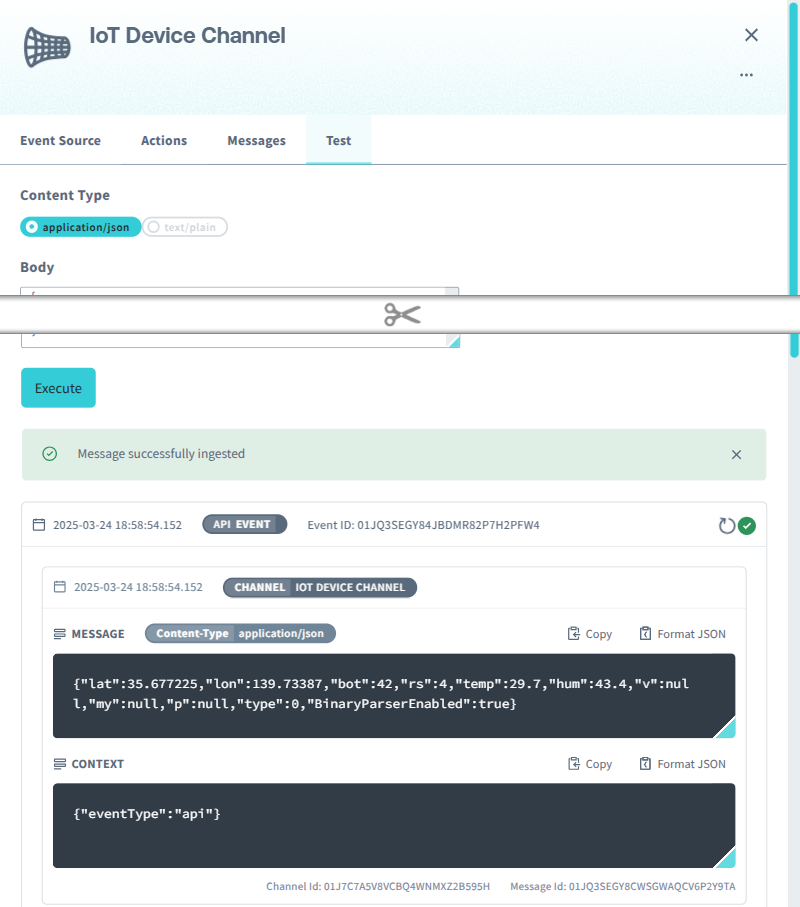Image resolution: width=800 pixels, height=907 pixels.
Task: Click the Copy icon for MESSAGE payload
Action: click(590, 633)
